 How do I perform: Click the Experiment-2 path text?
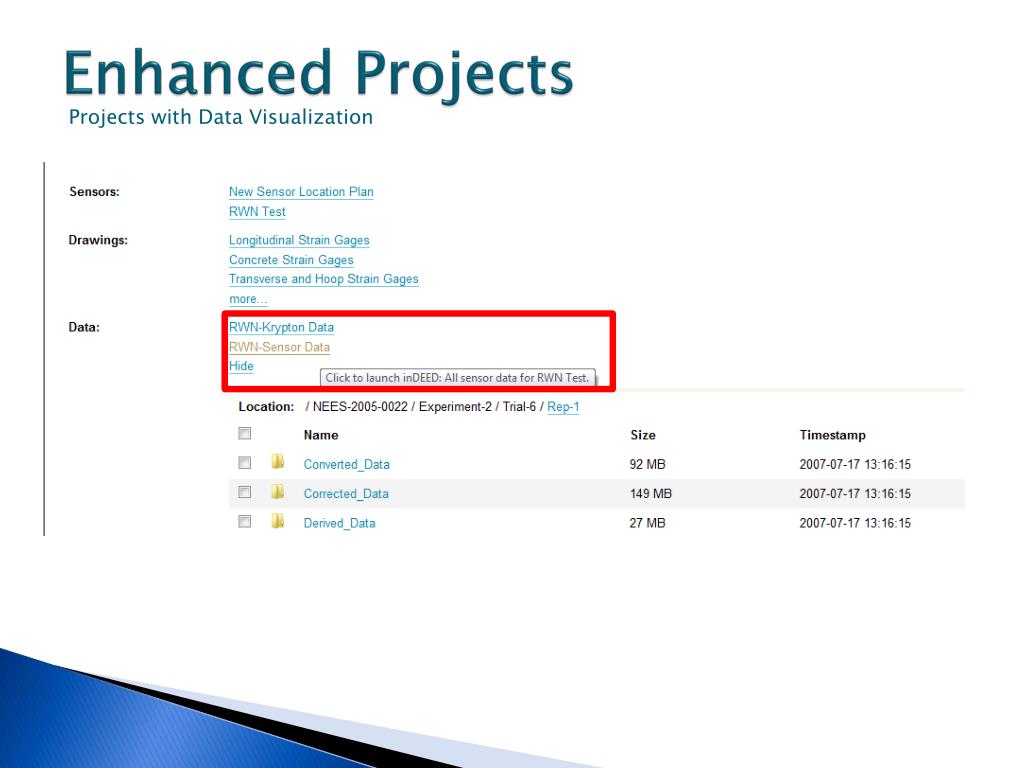(x=455, y=407)
